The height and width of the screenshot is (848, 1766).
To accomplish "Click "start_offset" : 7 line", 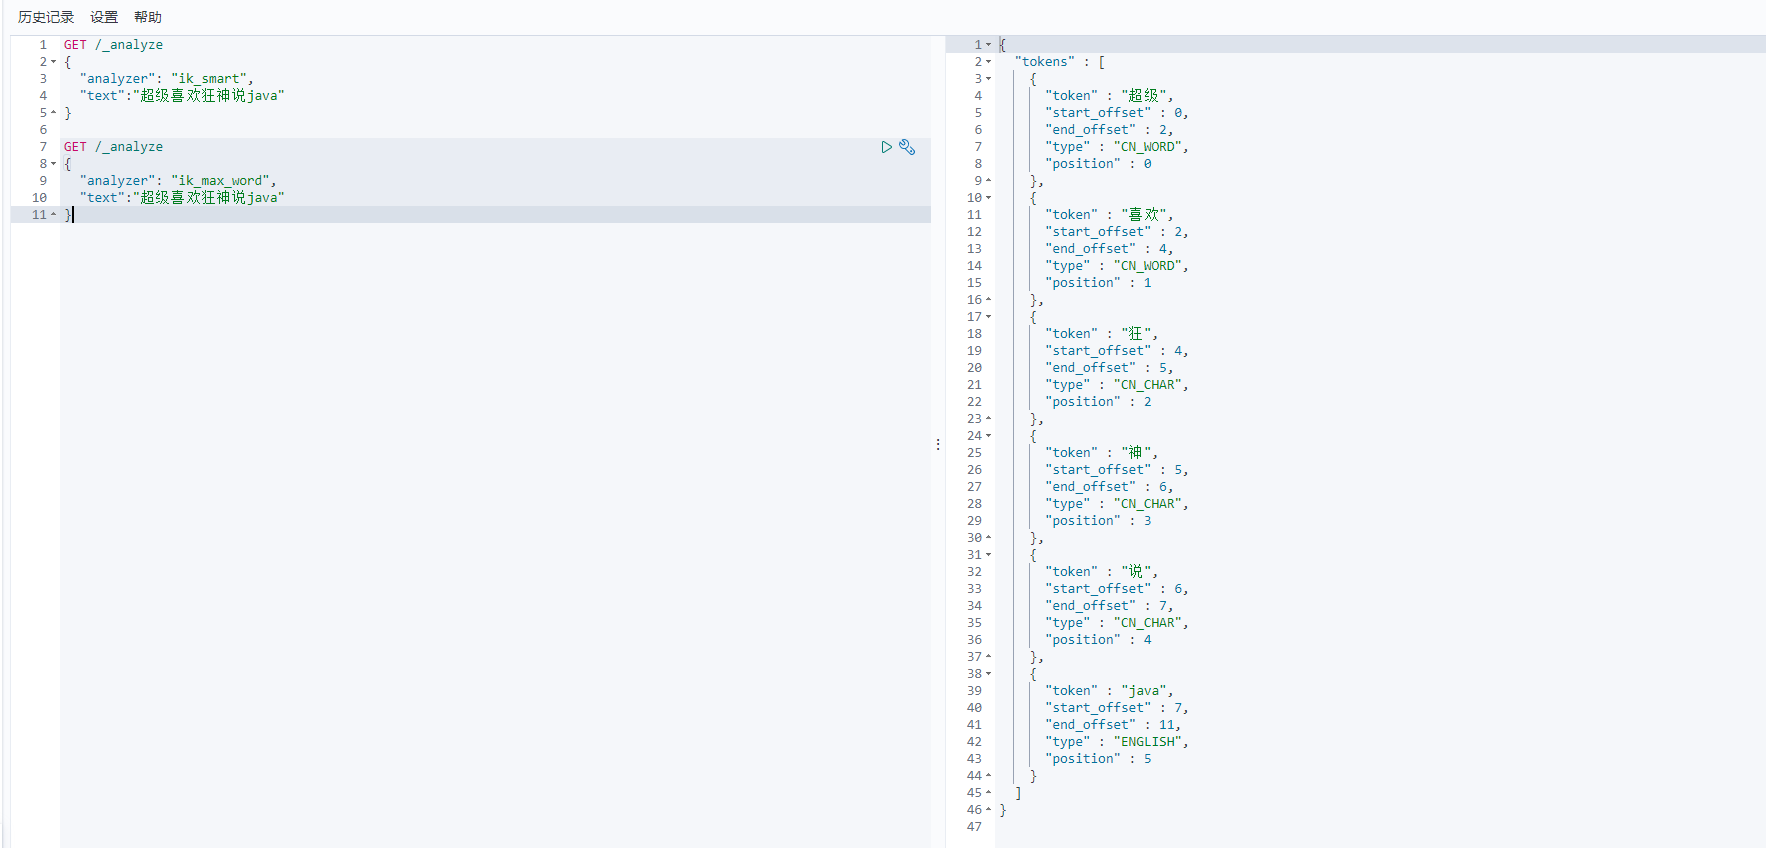I will [x=1117, y=708].
